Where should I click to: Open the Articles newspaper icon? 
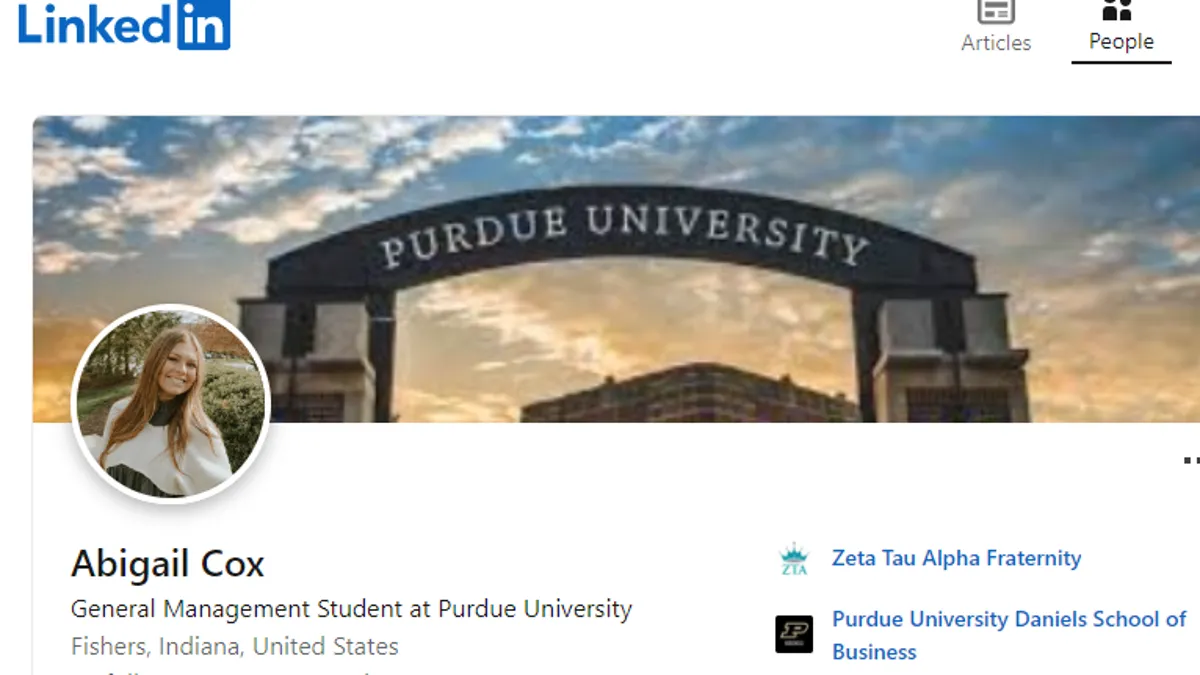point(995,11)
